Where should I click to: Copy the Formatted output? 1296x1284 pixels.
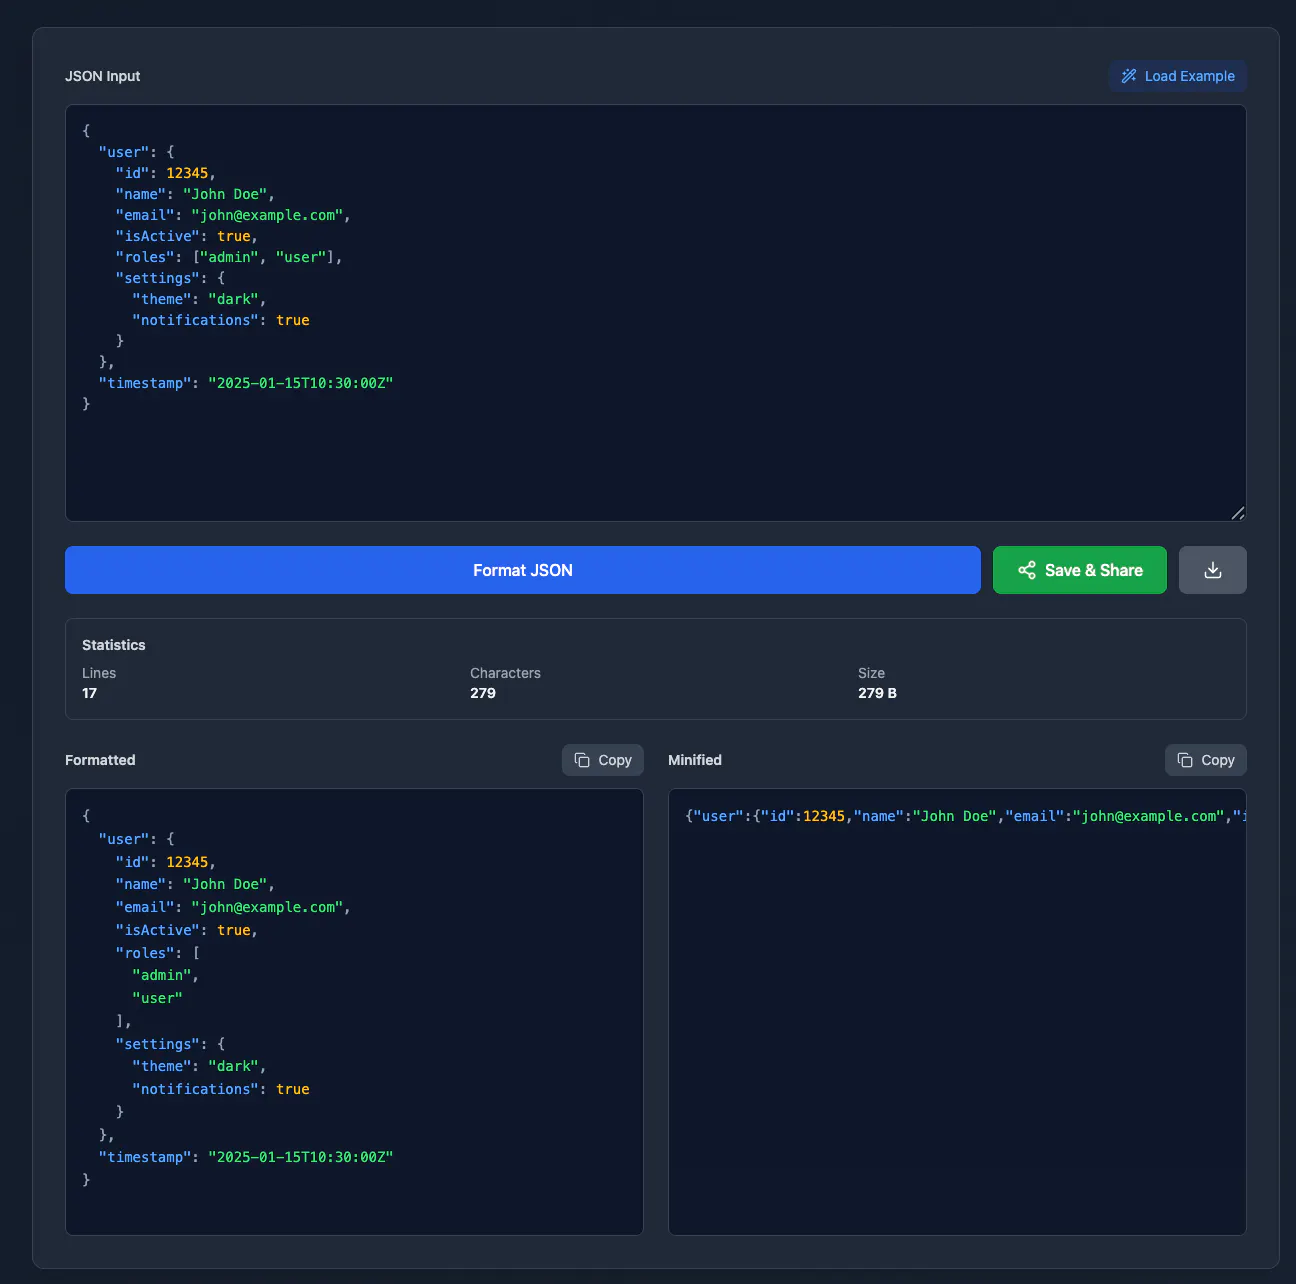point(602,760)
